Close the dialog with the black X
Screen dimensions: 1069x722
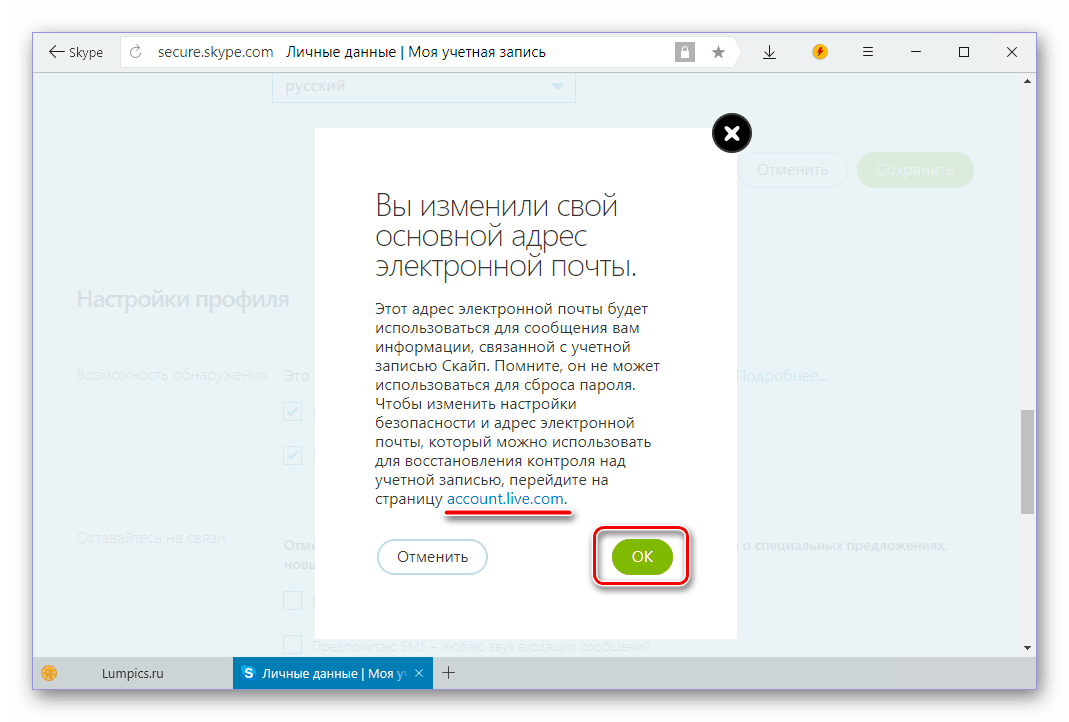pyautogui.click(x=731, y=133)
